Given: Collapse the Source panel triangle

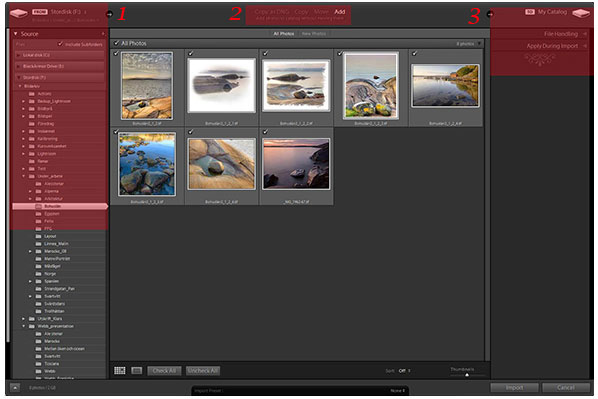Looking at the screenshot, I should coord(16,34).
